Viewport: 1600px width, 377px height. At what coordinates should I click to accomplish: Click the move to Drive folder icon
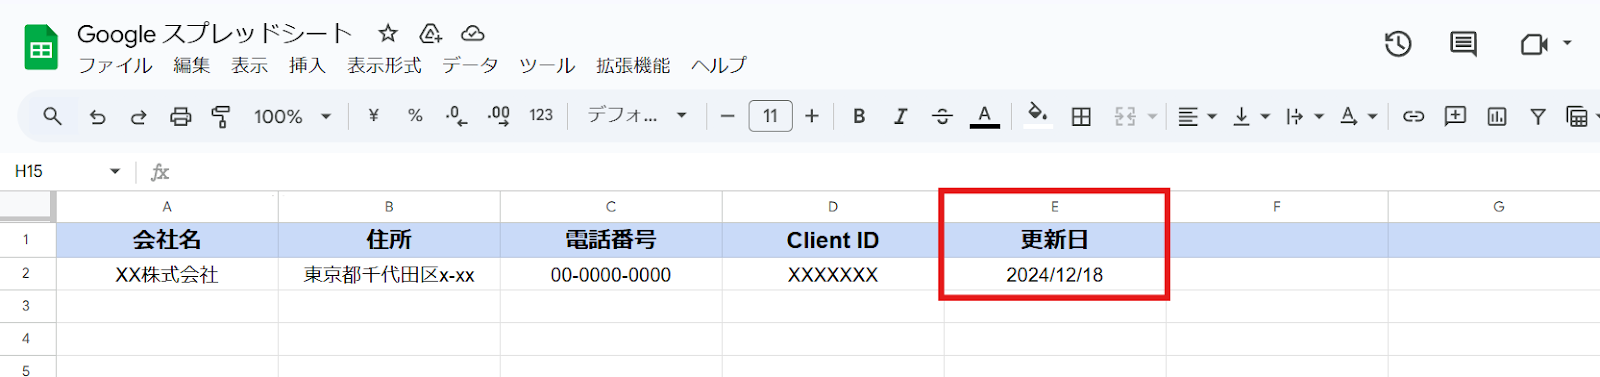(x=430, y=34)
